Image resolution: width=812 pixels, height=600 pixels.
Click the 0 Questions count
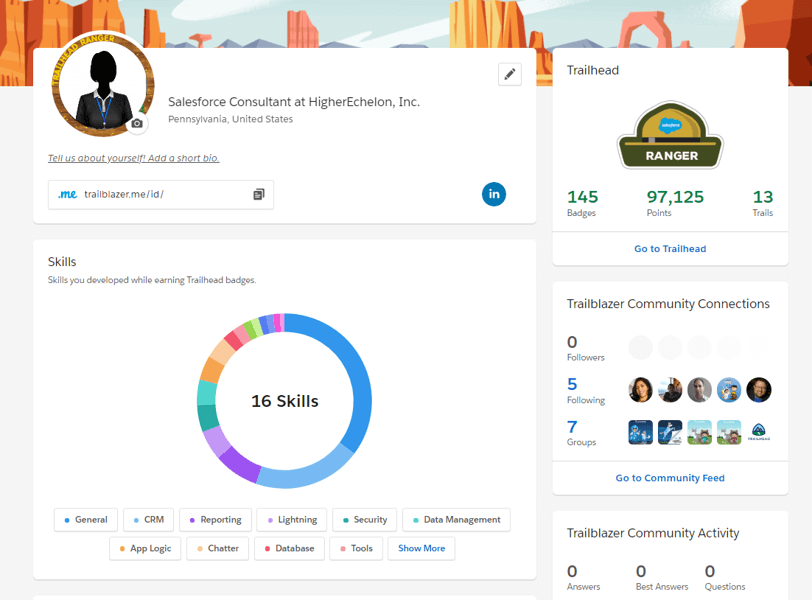click(709, 571)
